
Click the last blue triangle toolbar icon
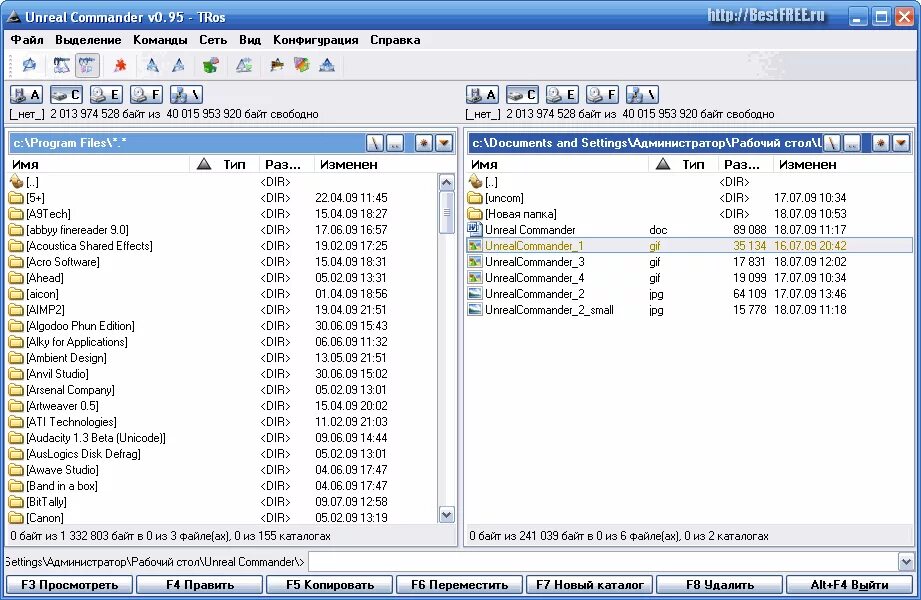[x=327, y=65]
